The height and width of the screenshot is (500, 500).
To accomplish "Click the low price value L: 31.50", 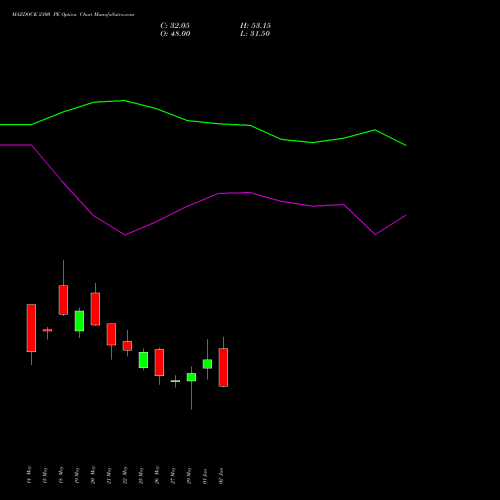I will click(x=255, y=34).
